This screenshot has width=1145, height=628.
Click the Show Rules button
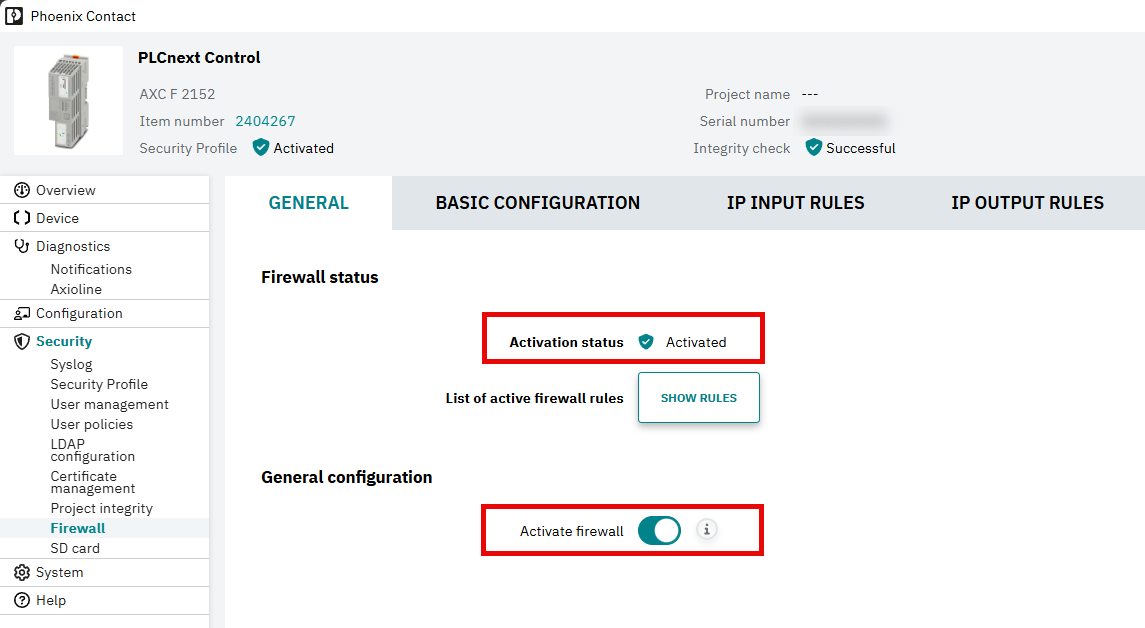[699, 397]
